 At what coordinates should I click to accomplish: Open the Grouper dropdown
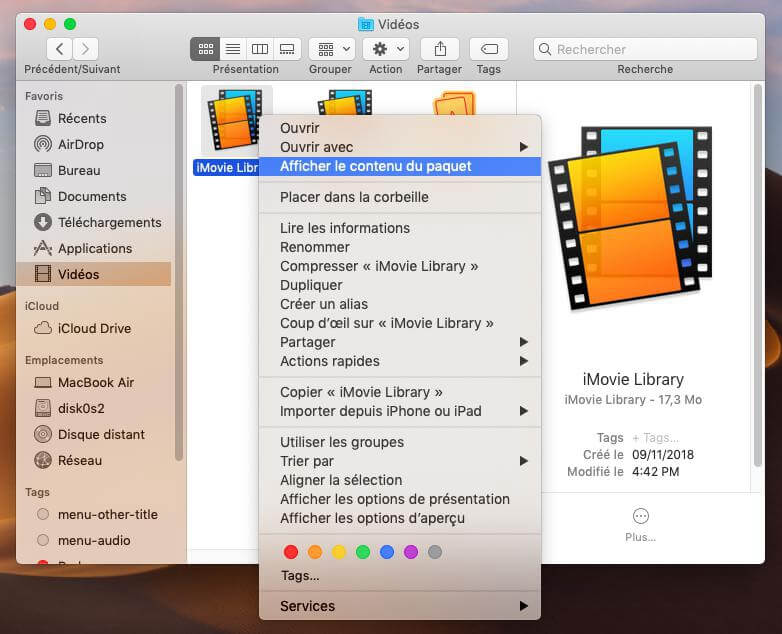click(x=332, y=49)
